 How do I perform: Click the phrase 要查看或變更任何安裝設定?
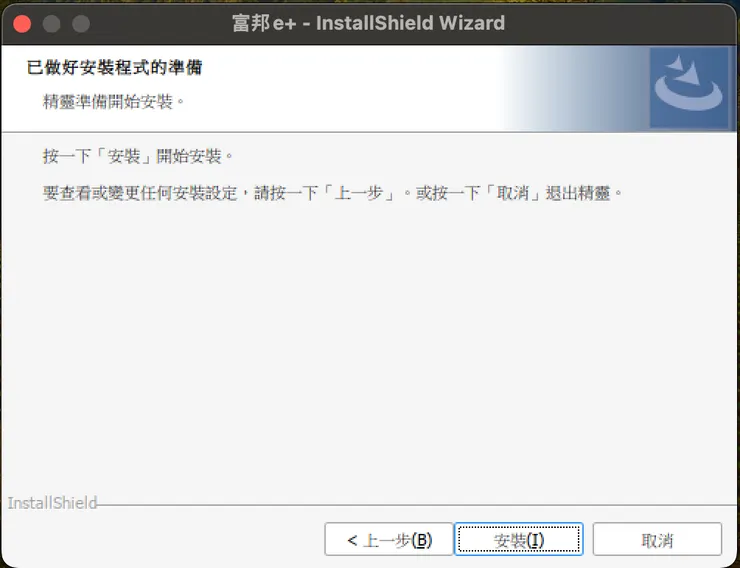(140, 193)
